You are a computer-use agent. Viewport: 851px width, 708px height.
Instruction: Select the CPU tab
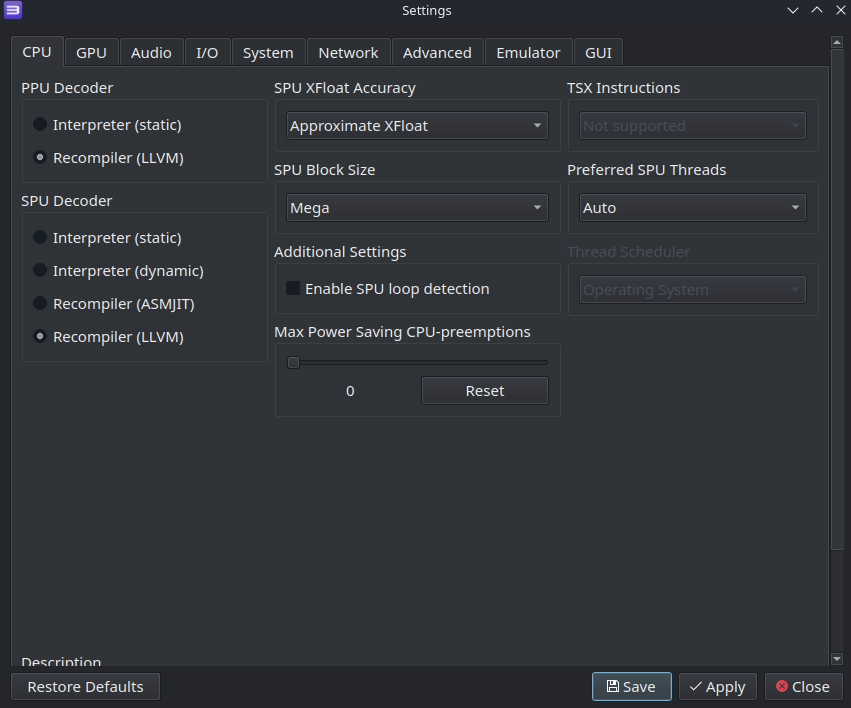[x=37, y=52]
